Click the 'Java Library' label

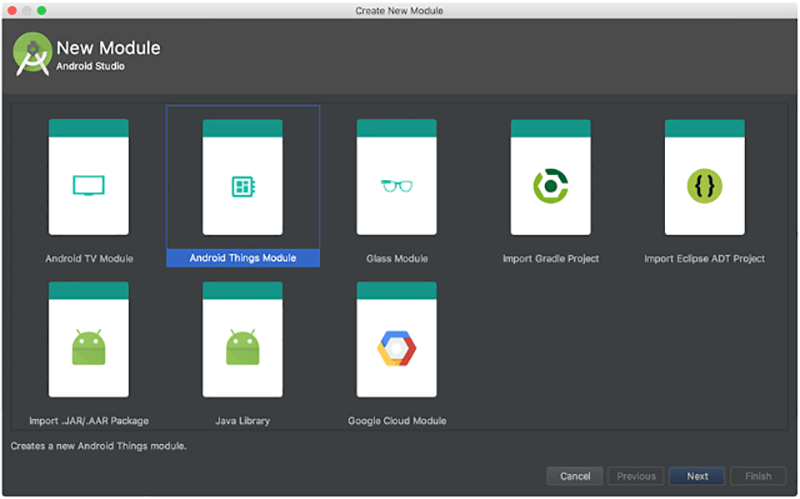[242, 421]
